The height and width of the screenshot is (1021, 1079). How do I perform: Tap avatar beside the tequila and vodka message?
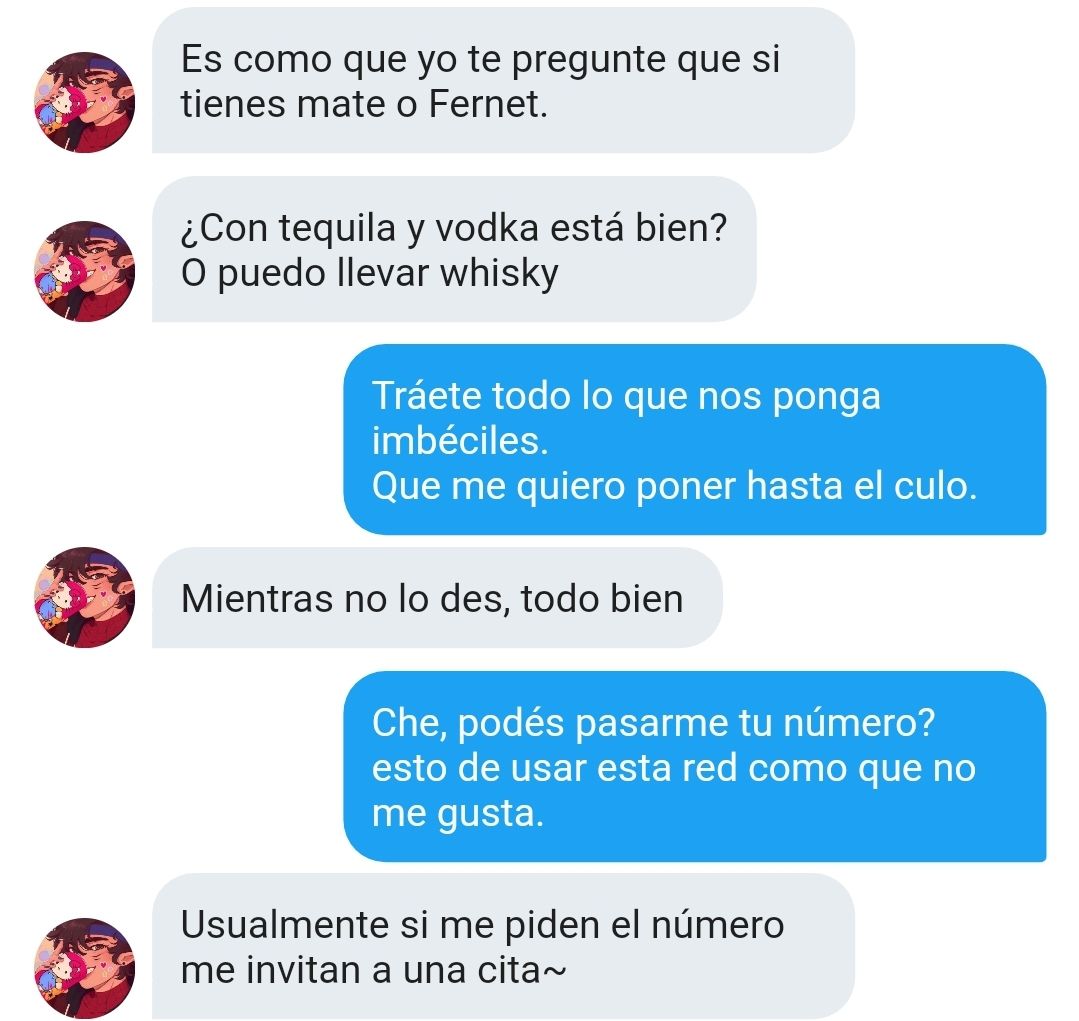tap(84, 271)
